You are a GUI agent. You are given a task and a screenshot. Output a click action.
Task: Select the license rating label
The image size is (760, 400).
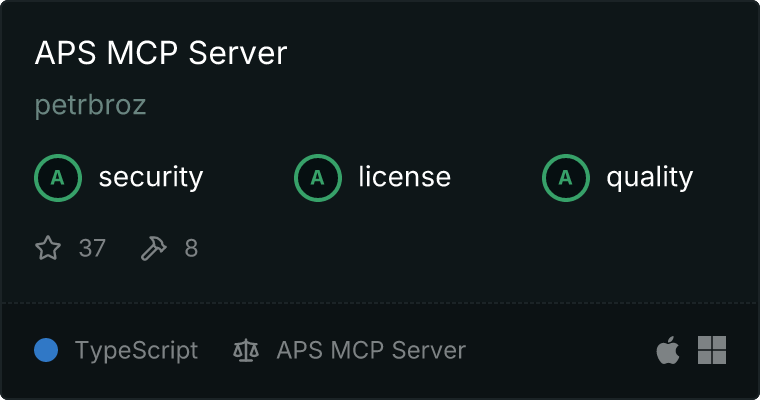(404, 178)
